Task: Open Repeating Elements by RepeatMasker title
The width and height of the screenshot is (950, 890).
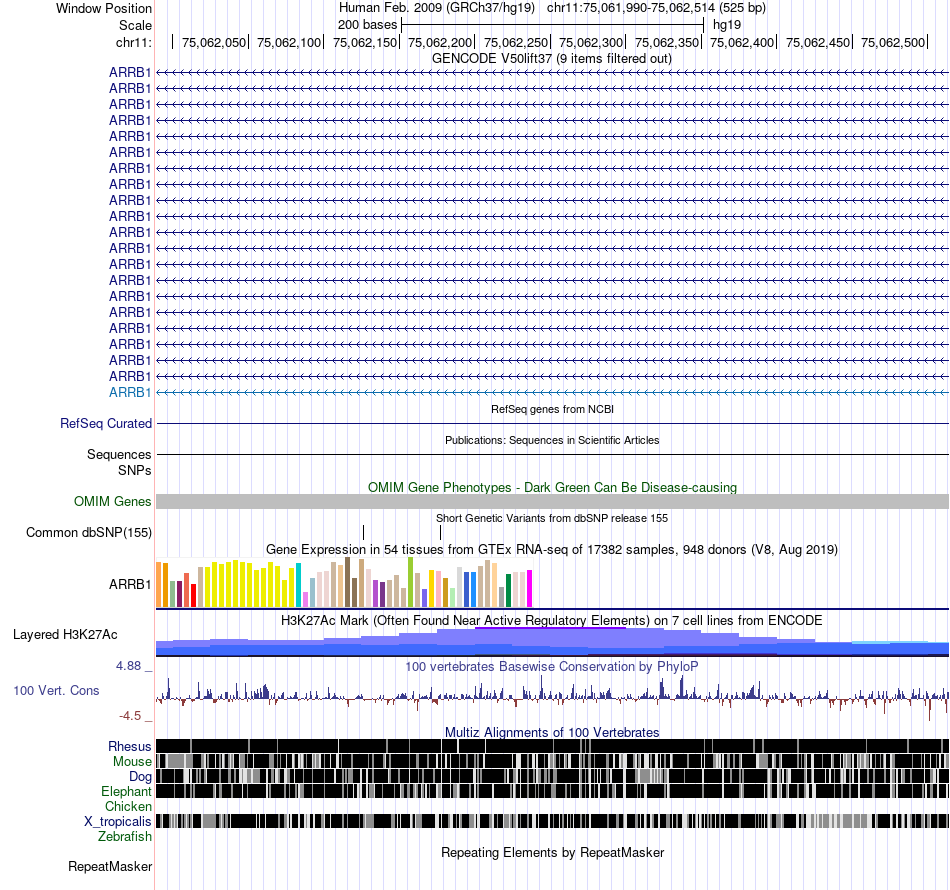Action: pos(553,853)
